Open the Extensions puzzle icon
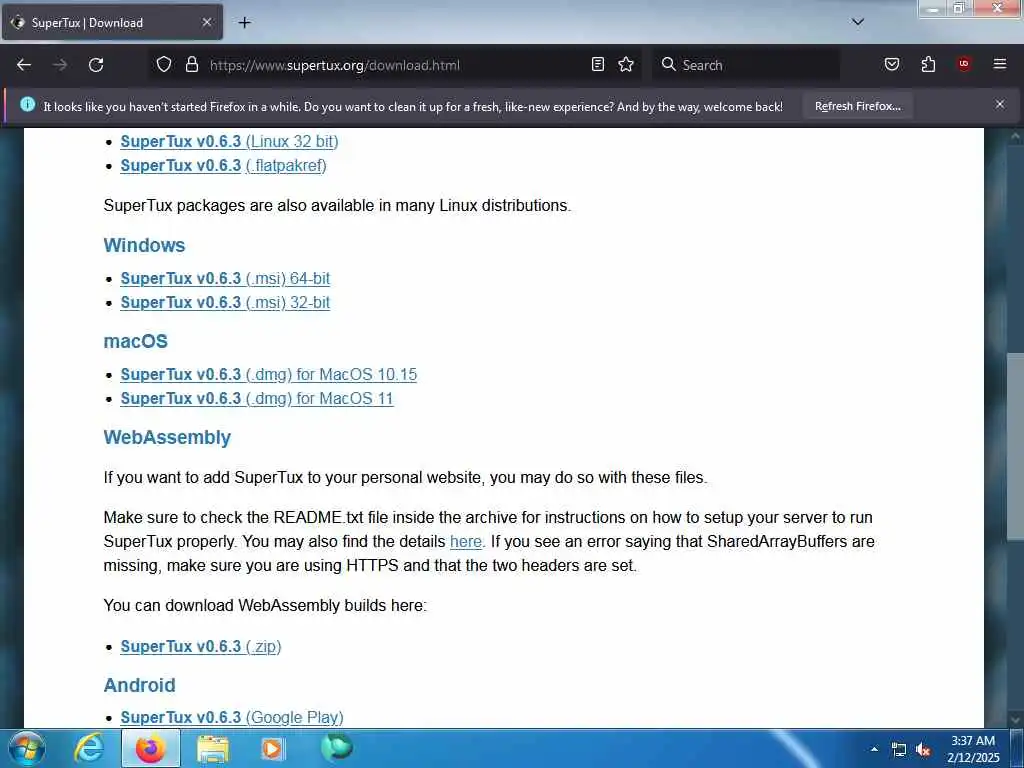Viewport: 1024px width, 768px height. pos(928,64)
